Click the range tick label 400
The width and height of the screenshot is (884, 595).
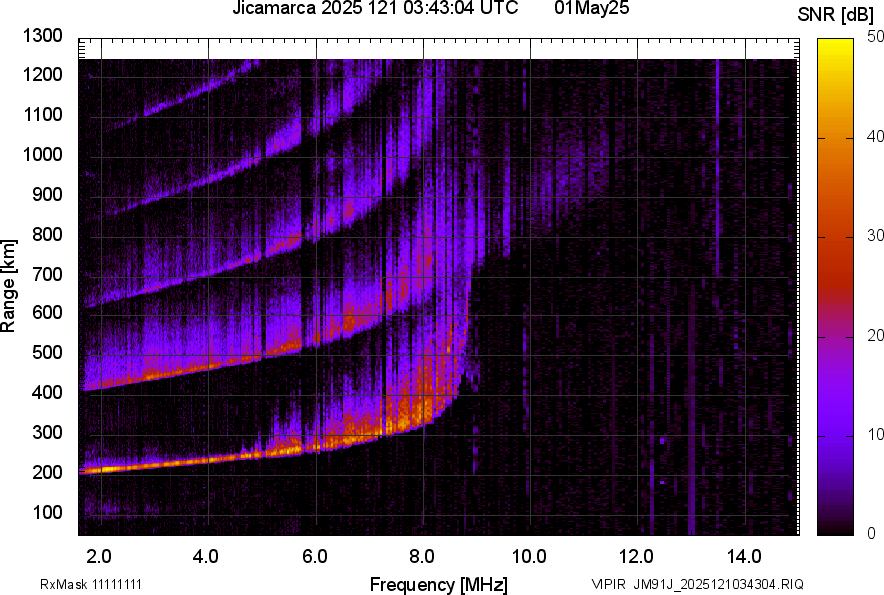pyautogui.click(x=47, y=392)
